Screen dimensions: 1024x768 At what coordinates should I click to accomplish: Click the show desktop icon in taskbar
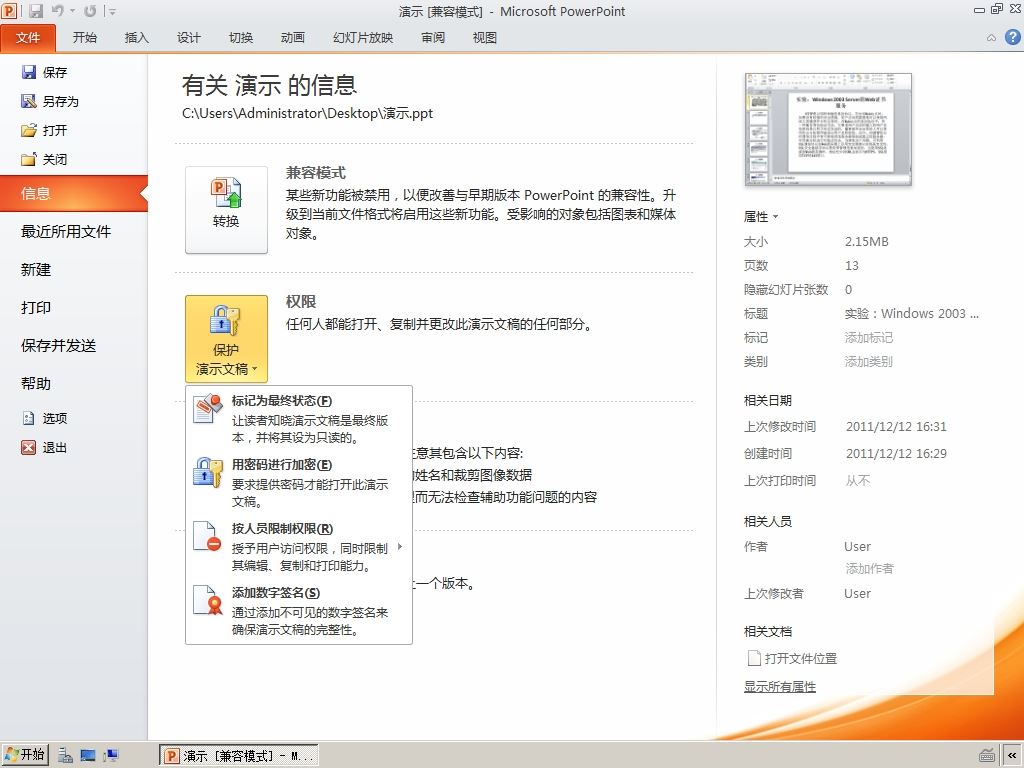pyautogui.click(x=88, y=756)
